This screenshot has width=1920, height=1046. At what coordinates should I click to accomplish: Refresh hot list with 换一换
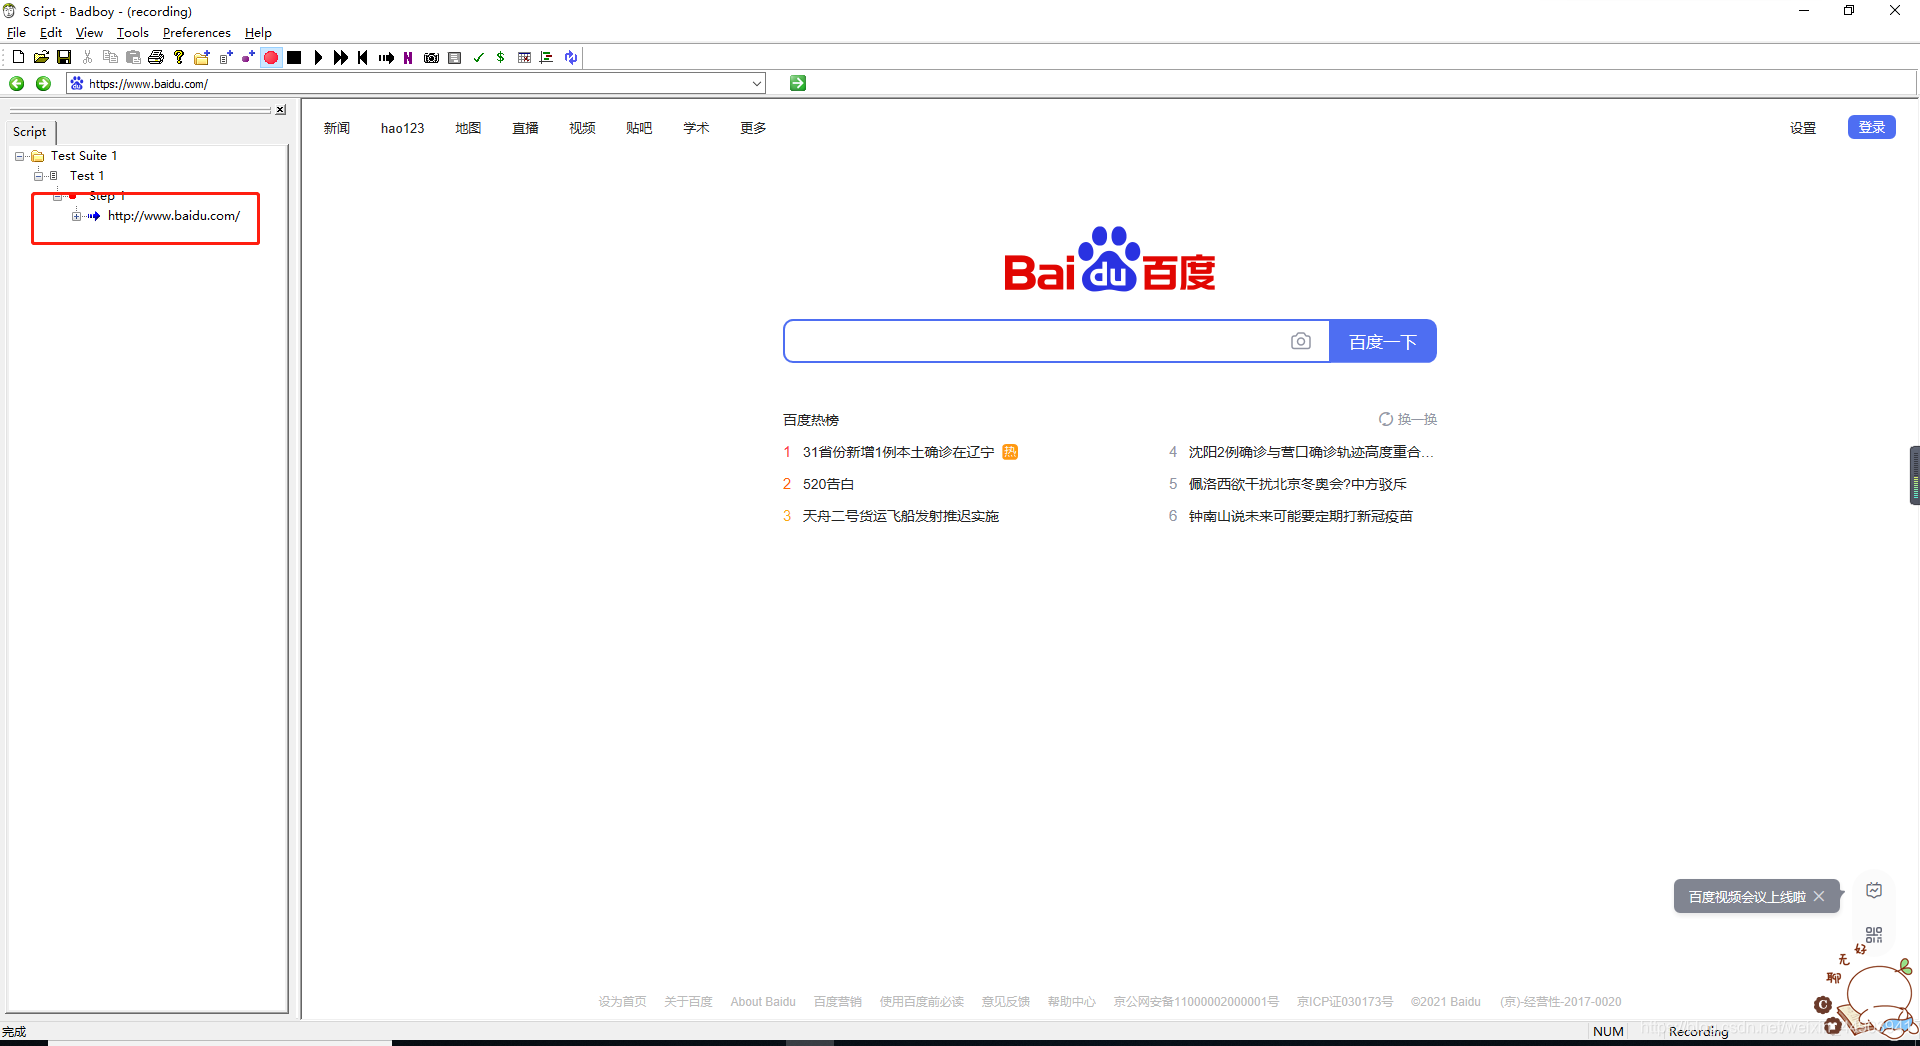(x=1408, y=420)
